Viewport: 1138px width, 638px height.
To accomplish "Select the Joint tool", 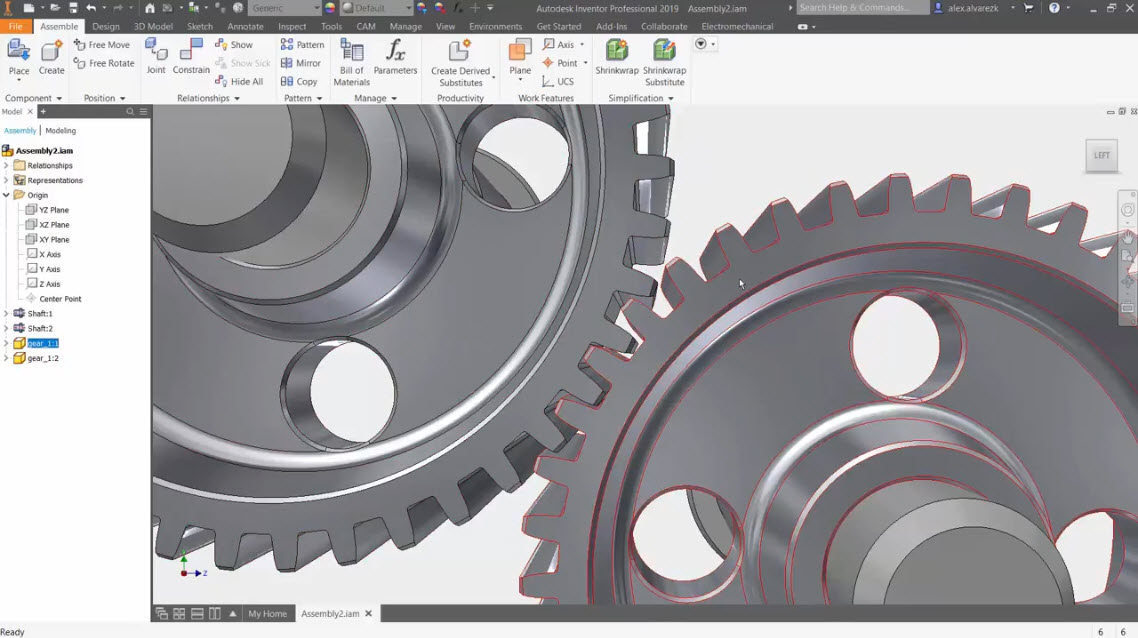I will tap(156, 57).
